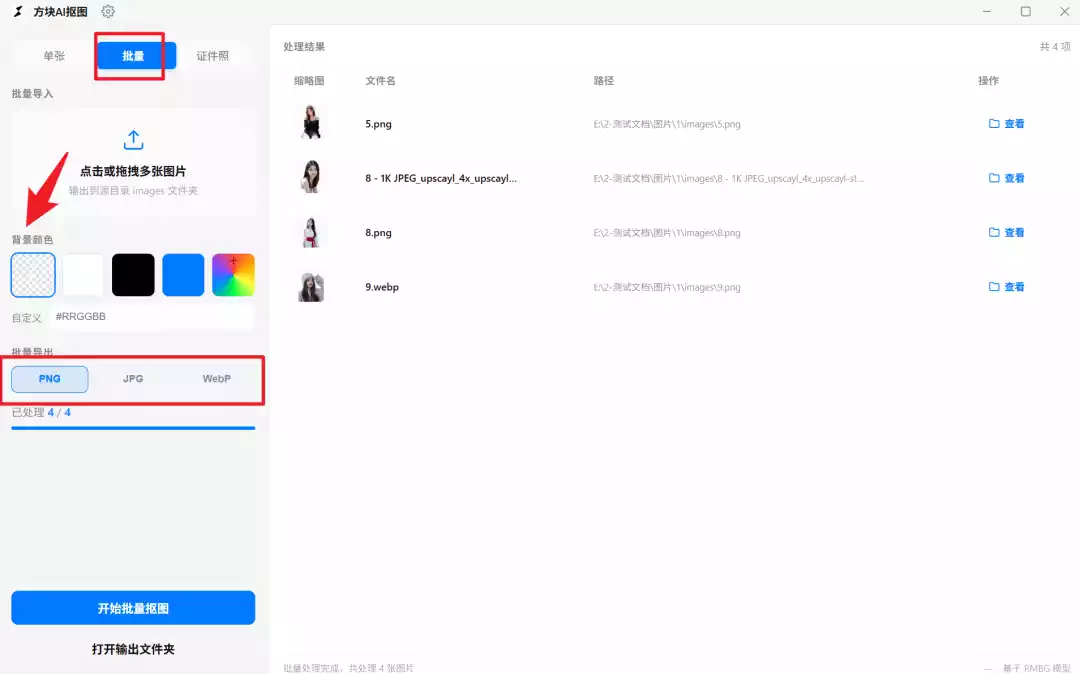Click the 已处理 4 / 4 progress text
This screenshot has height=674, width=1080.
click(41, 412)
